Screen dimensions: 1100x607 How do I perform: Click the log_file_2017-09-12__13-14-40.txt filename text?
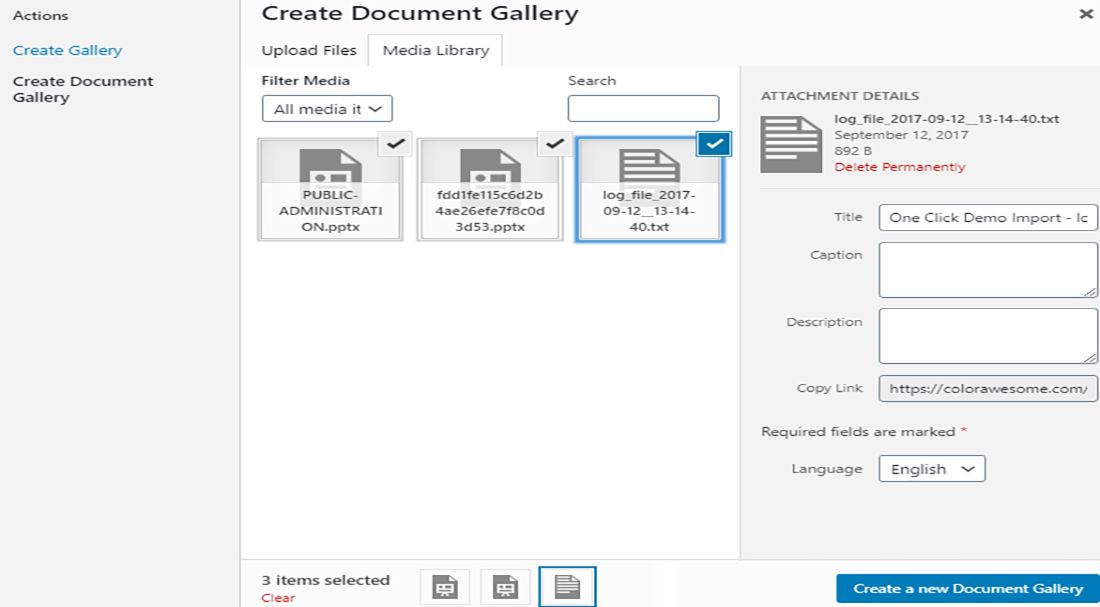[946, 119]
